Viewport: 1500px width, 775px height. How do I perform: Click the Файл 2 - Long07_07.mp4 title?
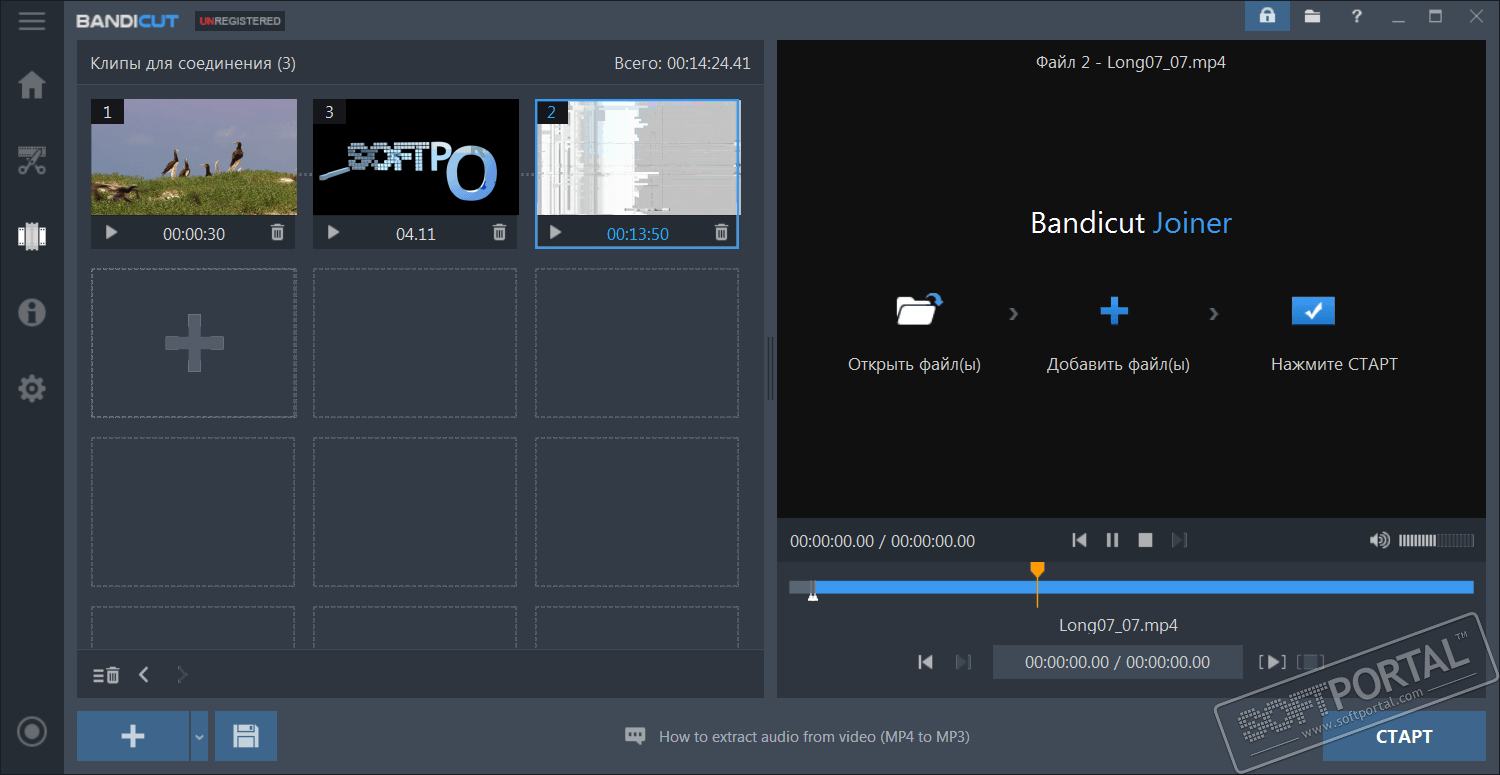pos(1130,62)
